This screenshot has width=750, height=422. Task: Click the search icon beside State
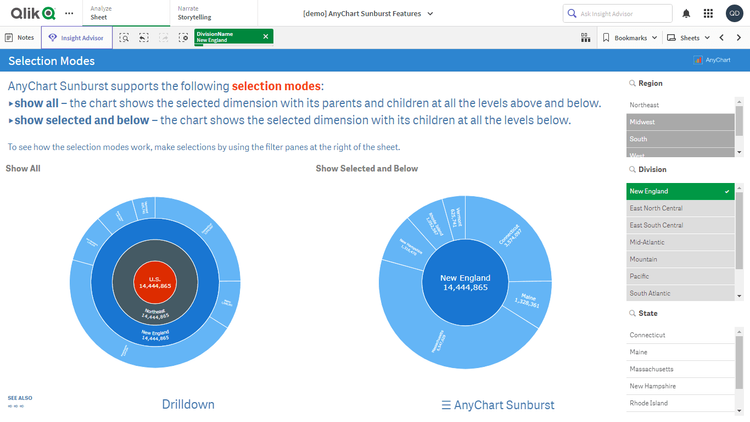633,314
